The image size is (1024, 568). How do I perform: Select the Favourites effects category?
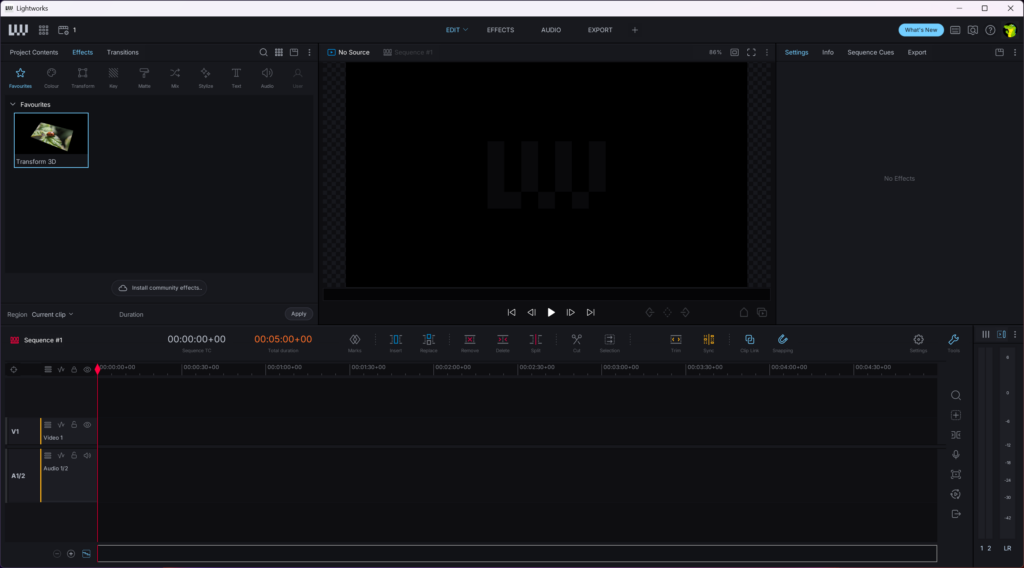pyautogui.click(x=20, y=77)
